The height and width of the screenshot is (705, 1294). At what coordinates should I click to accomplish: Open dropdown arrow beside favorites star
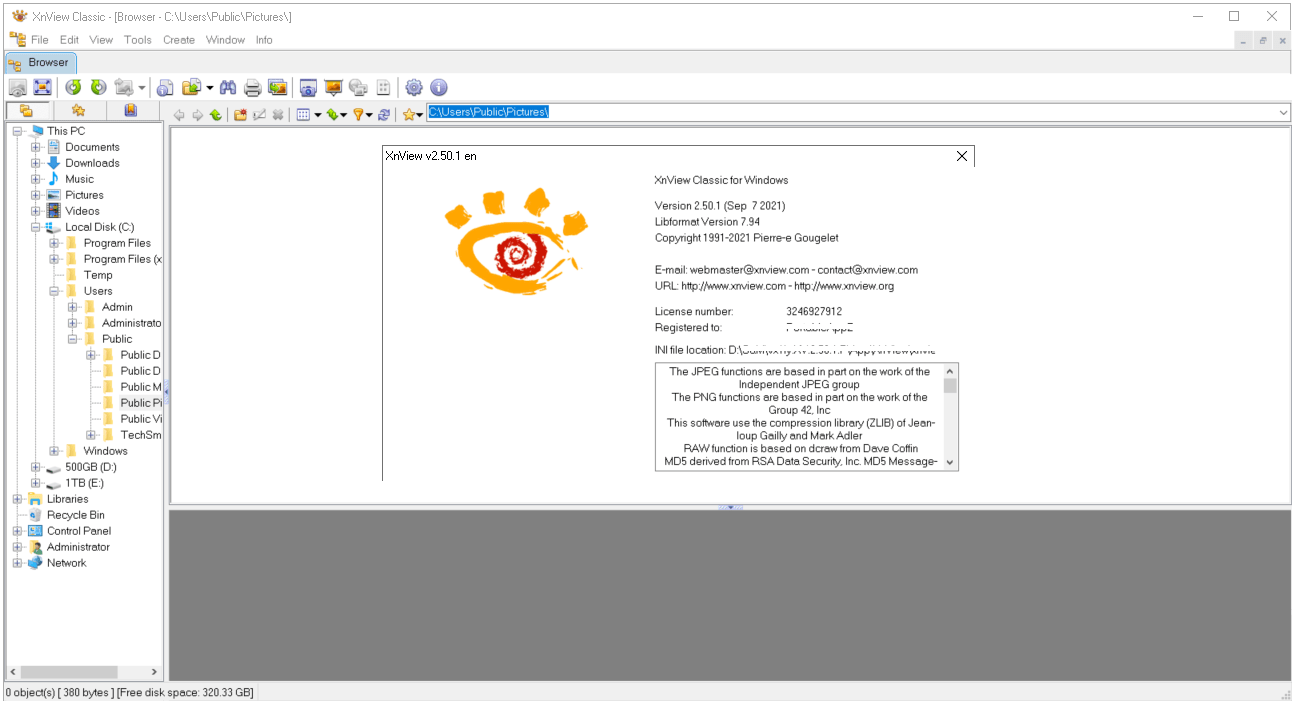click(x=421, y=114)
